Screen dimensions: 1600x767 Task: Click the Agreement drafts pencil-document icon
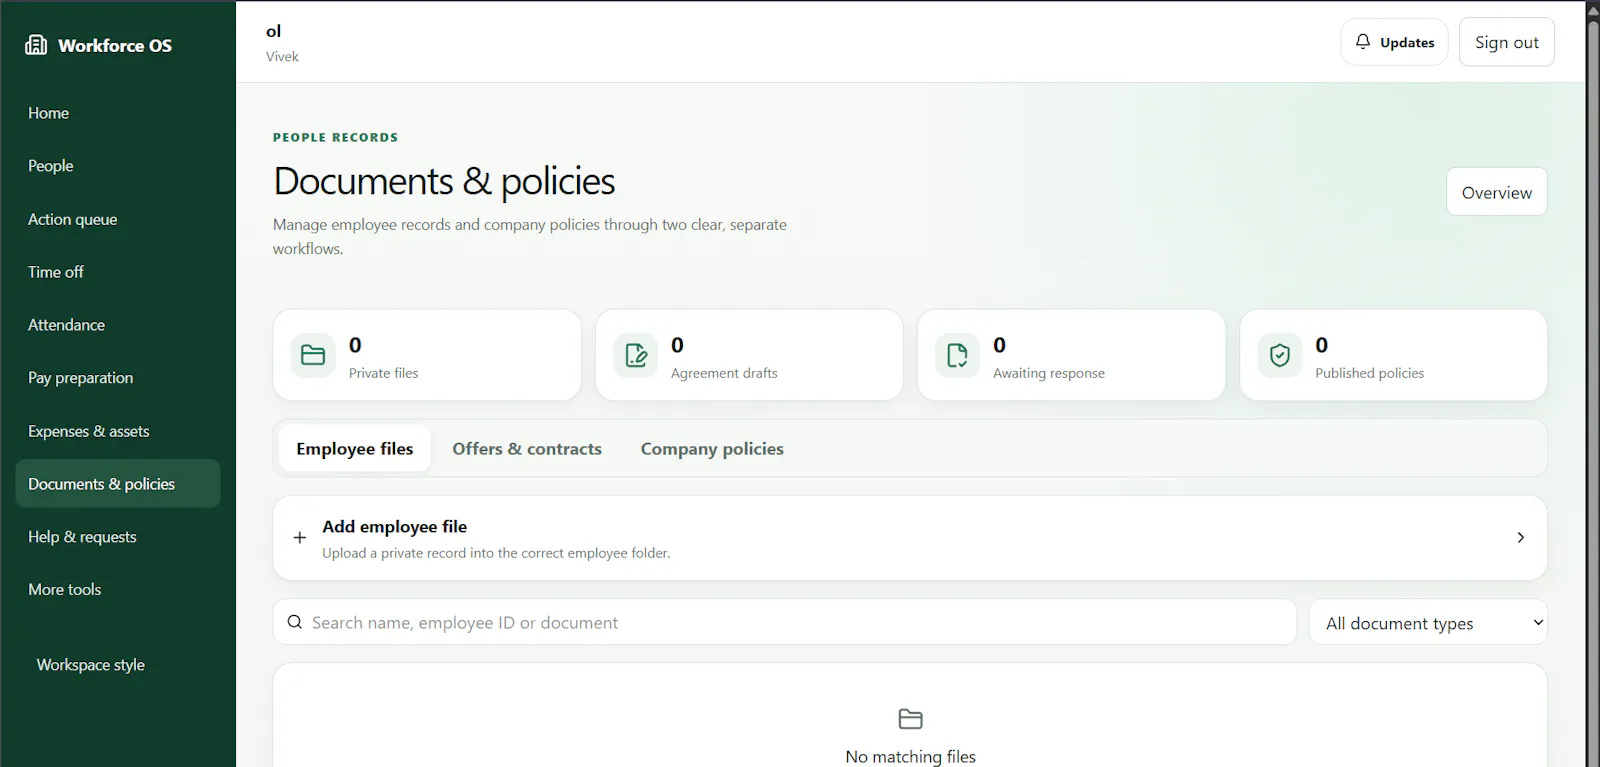(636, 355)
